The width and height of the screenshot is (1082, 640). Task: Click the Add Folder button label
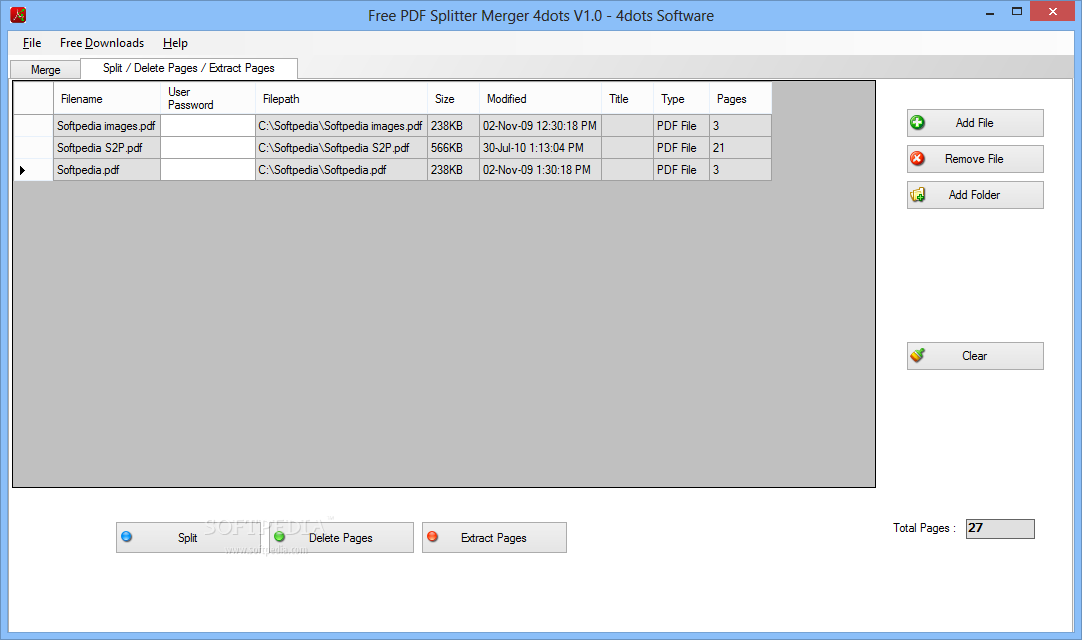coord(974,195)
